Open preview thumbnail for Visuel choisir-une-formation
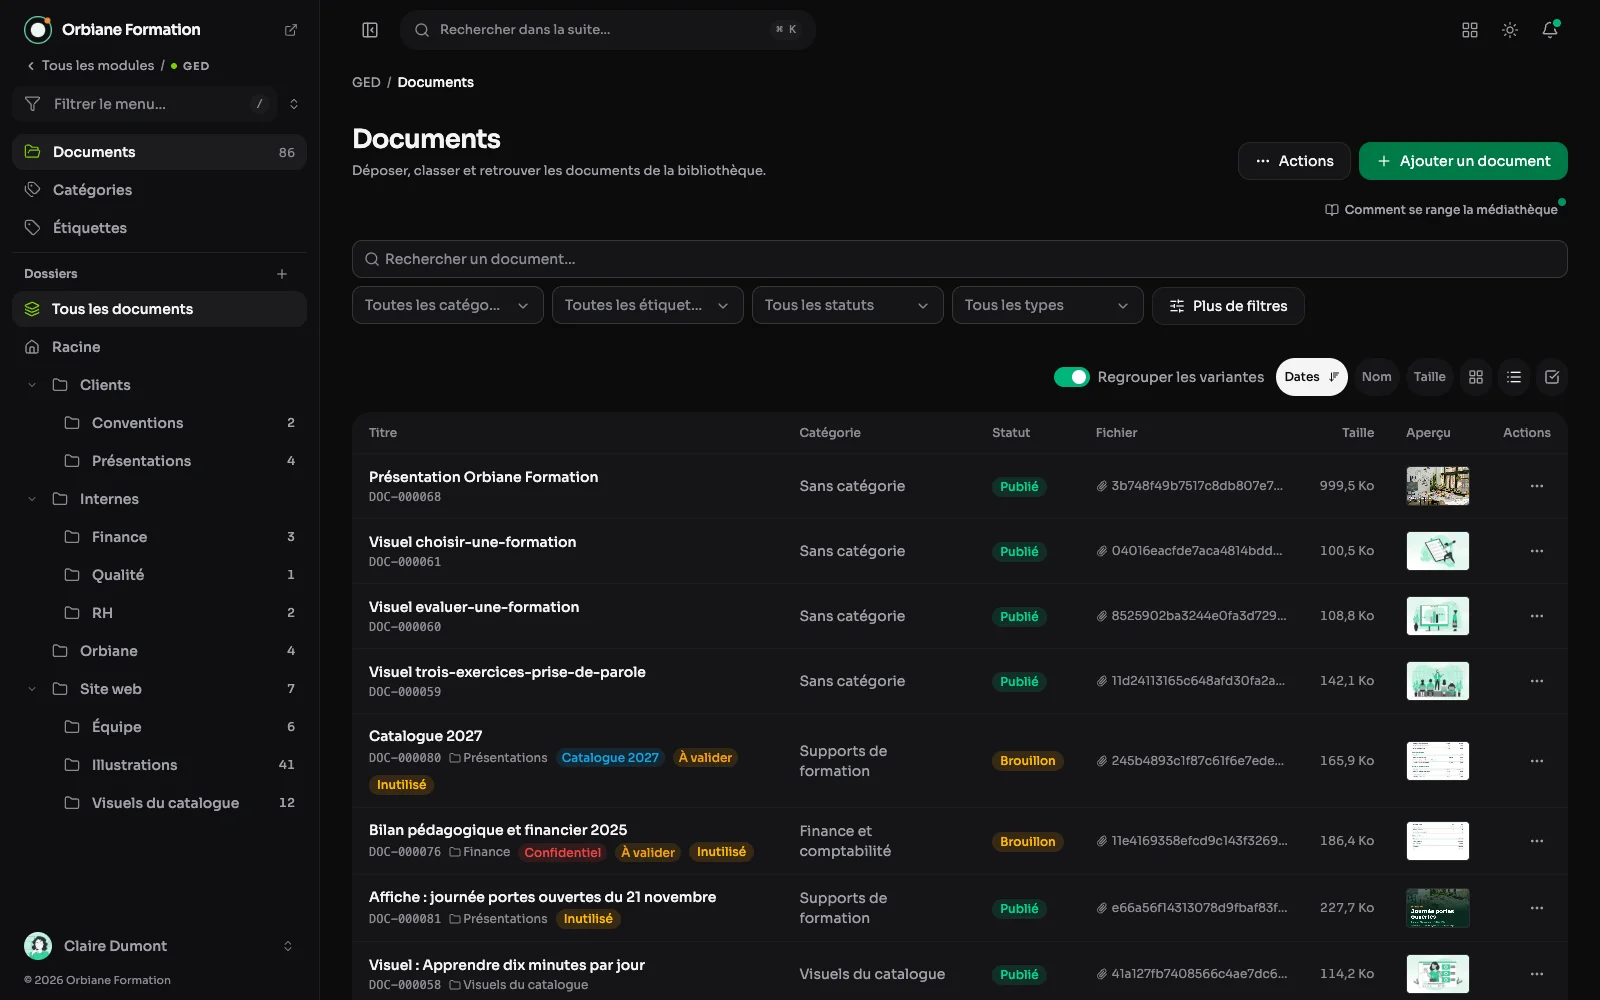Viewport: 1600px width, 1000px height. (1438, 551)
